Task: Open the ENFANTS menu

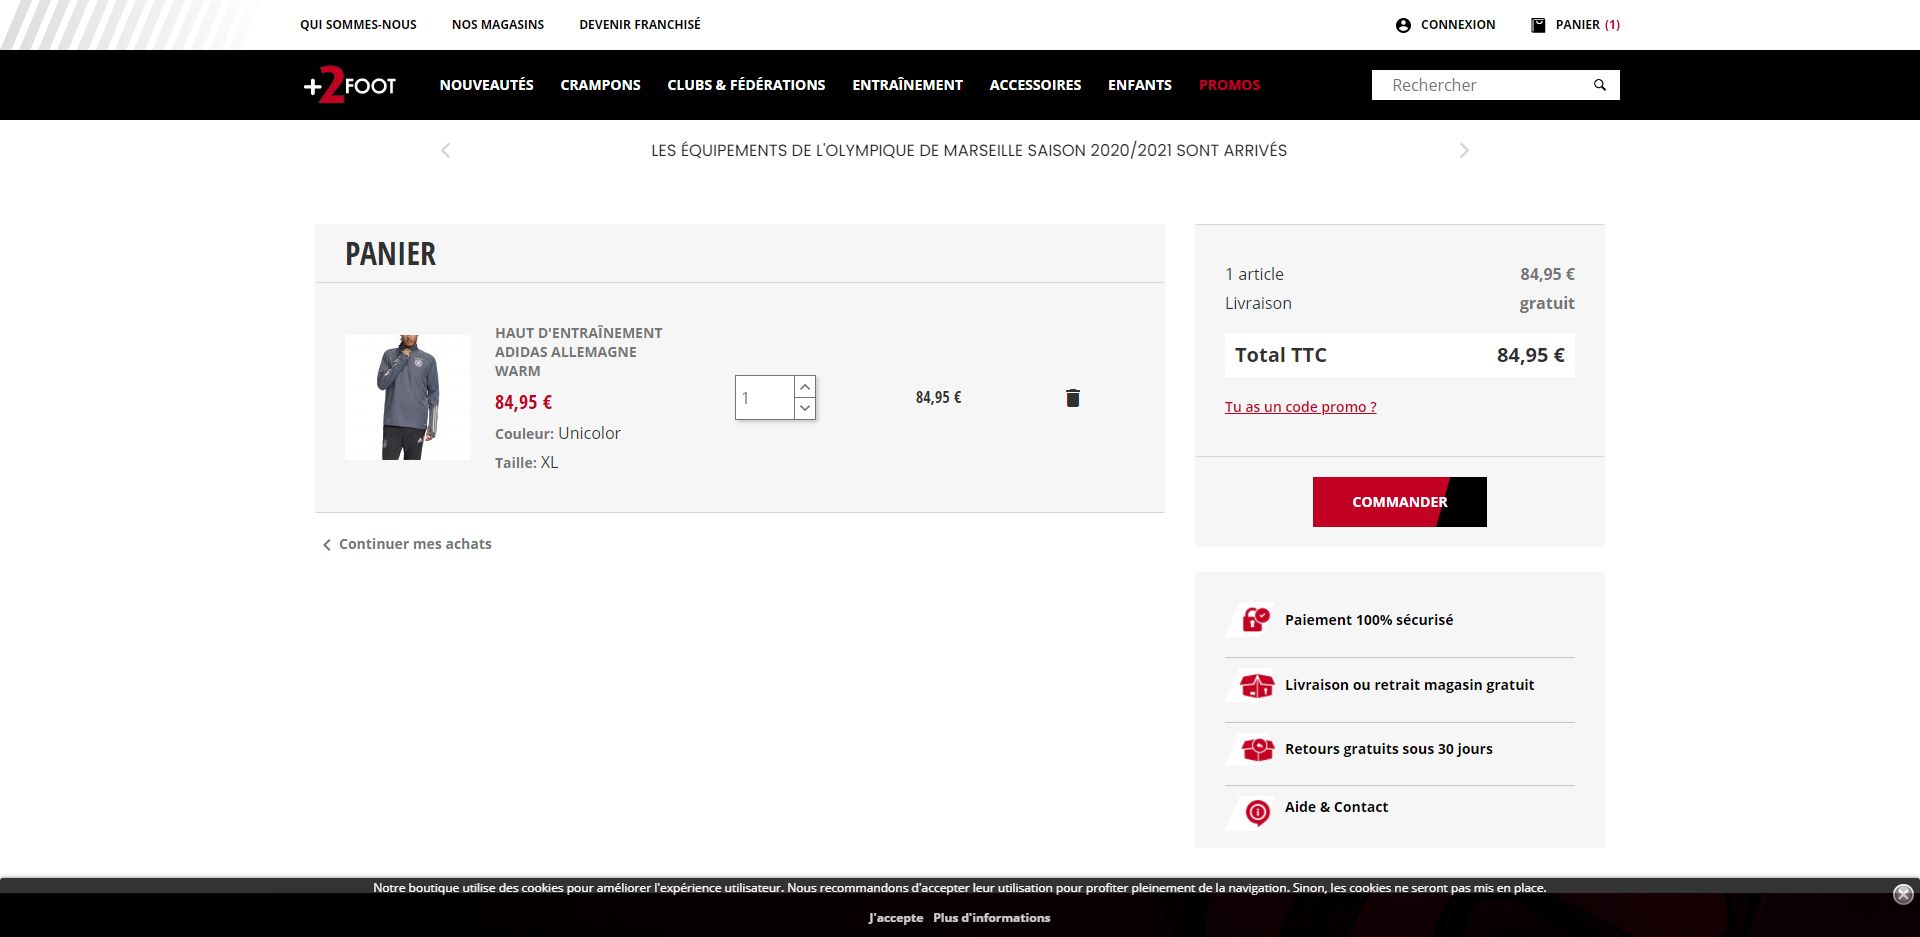Action: coord(1140,85)
